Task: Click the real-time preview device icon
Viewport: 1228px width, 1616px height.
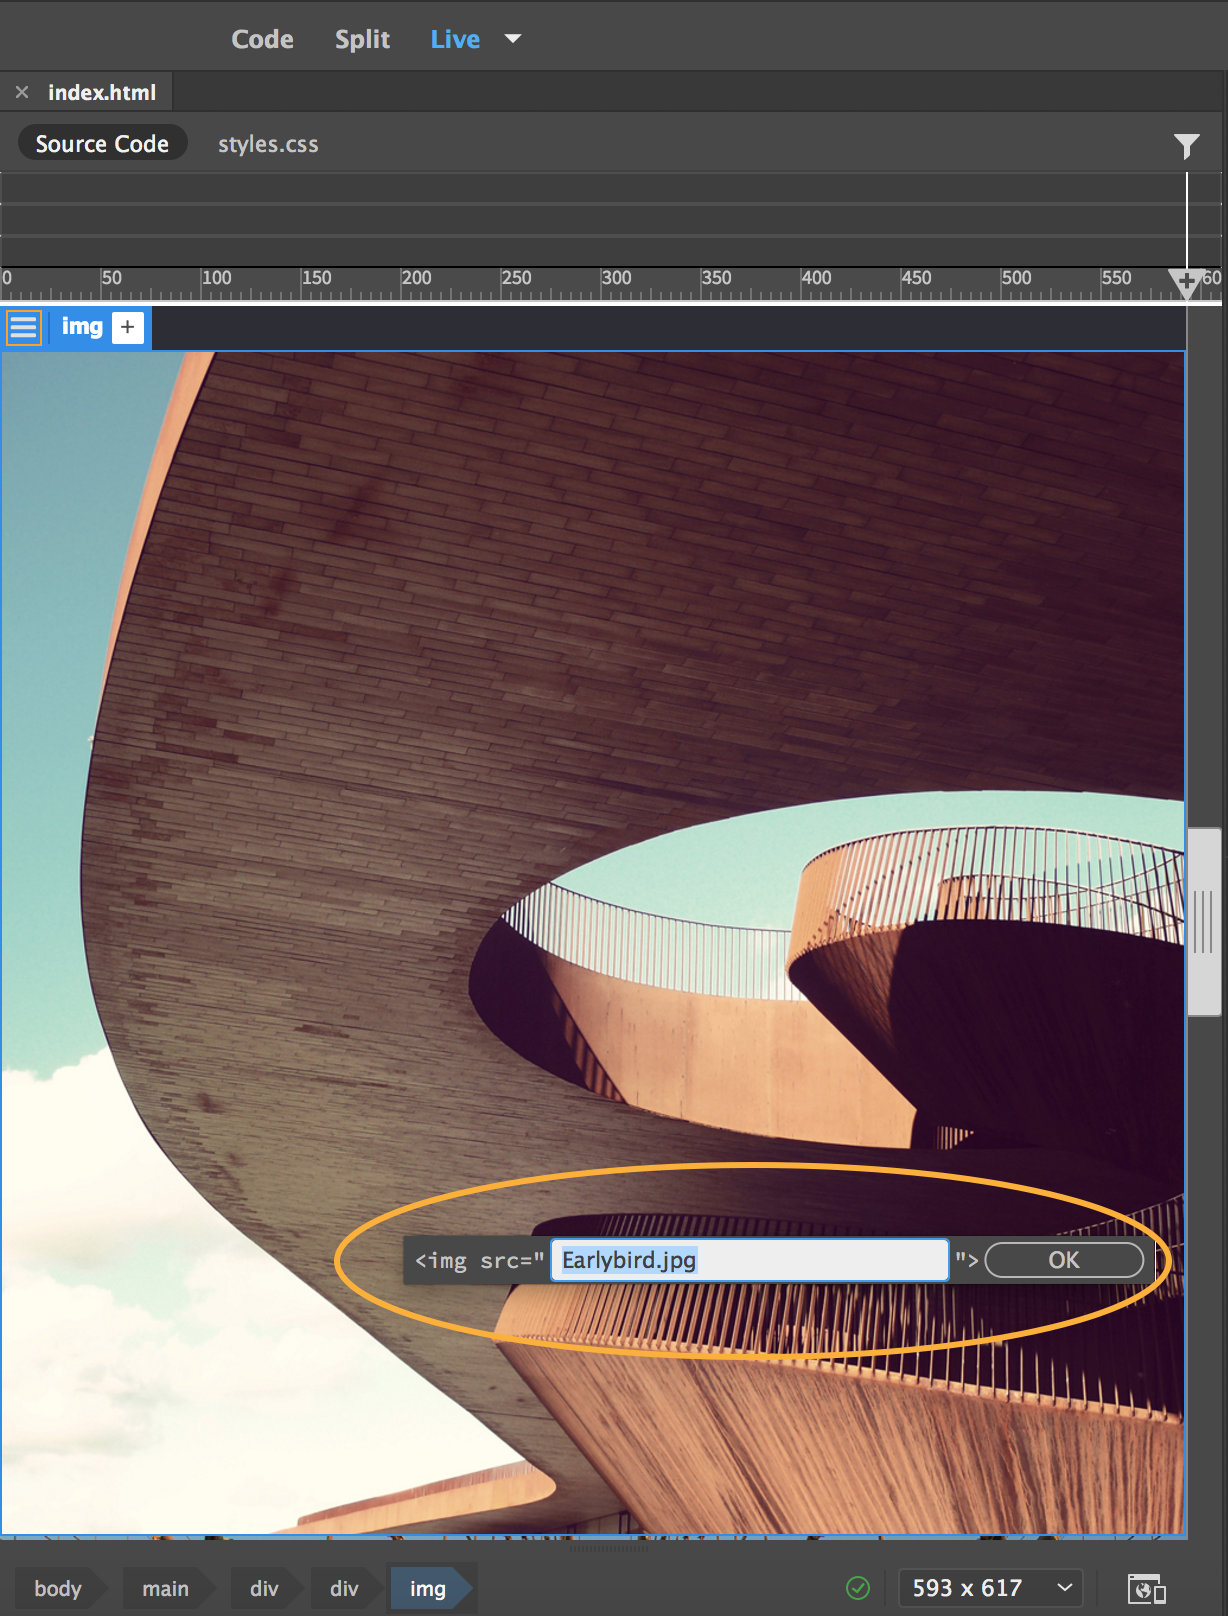Action: (x=1146, y=1588)
